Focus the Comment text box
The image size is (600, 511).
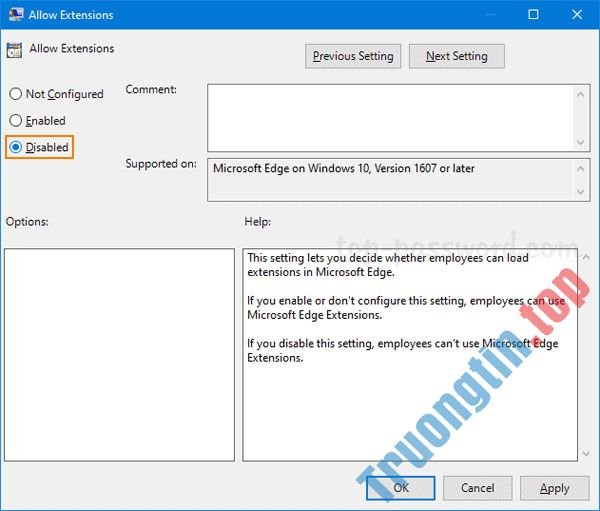(x=390, y=118)
